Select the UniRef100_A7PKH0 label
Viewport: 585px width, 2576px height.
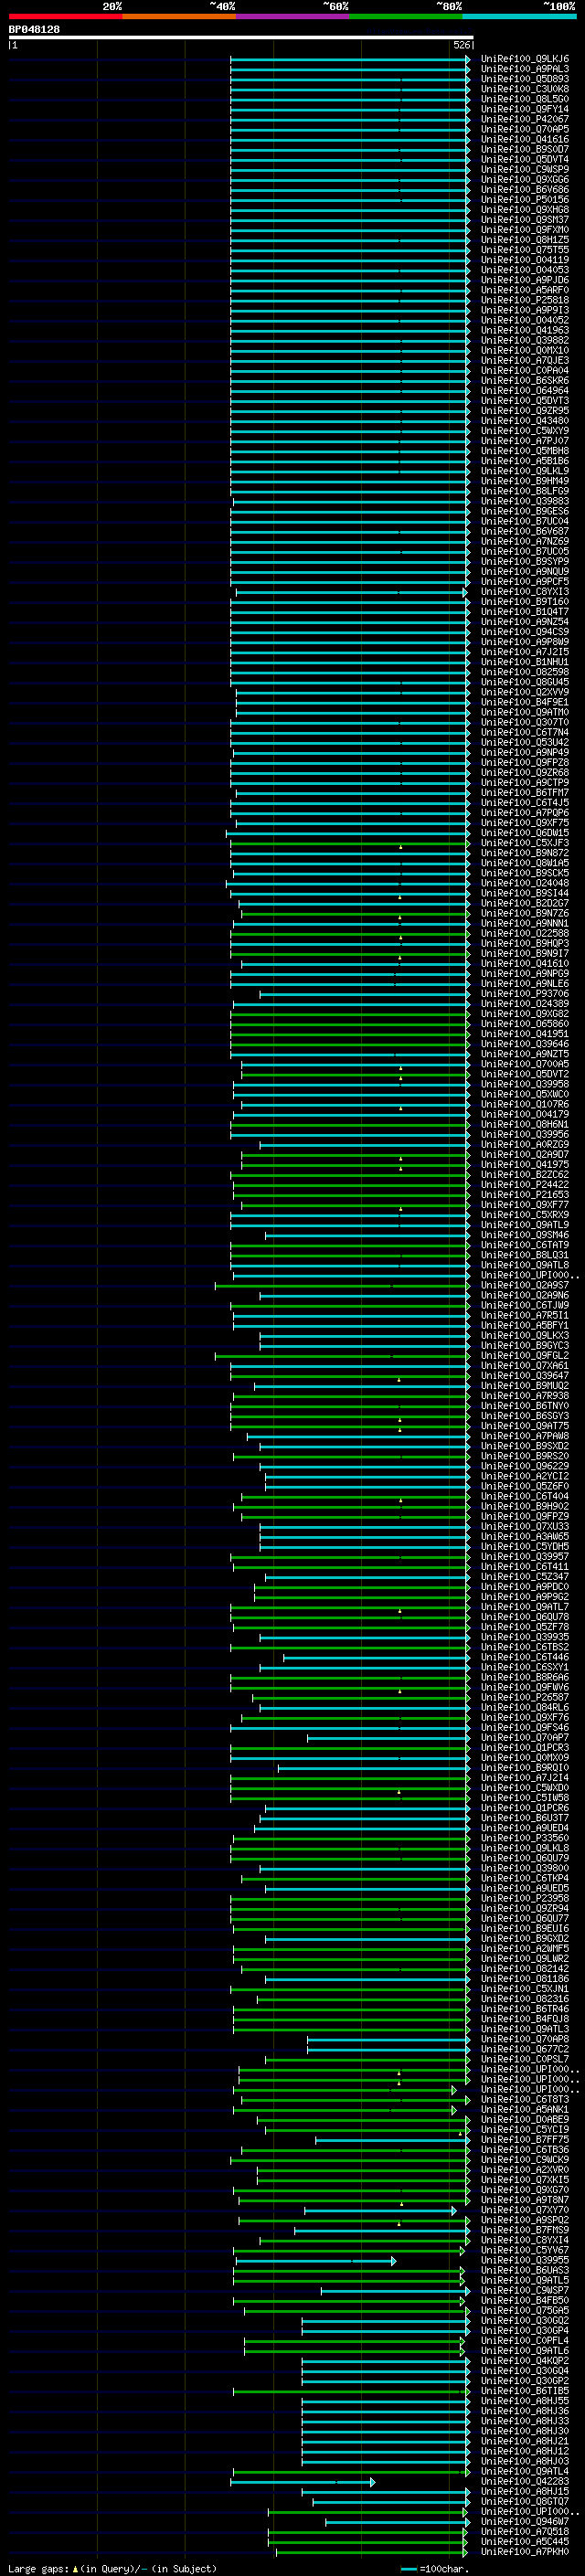click(525, 2553)
